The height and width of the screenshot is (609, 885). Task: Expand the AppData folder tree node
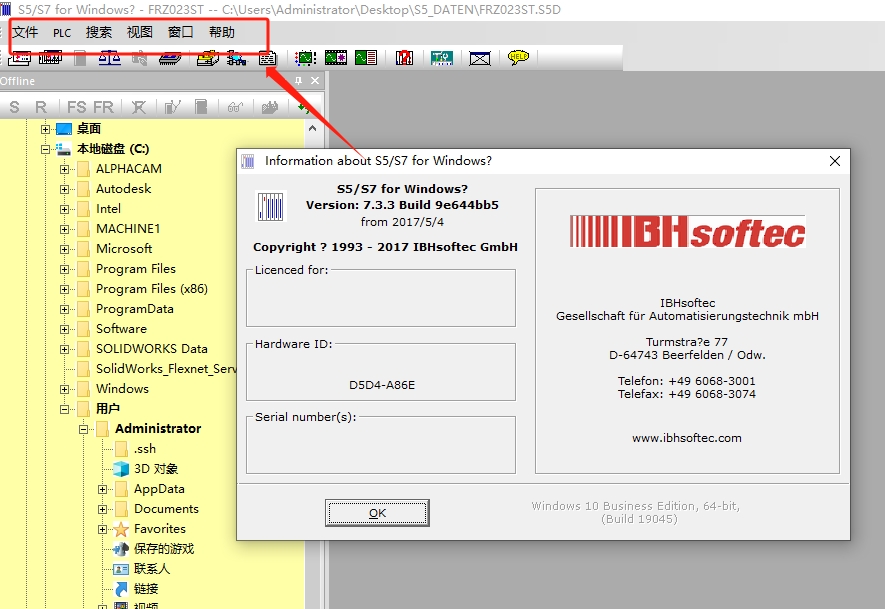[x=103, y=489]
